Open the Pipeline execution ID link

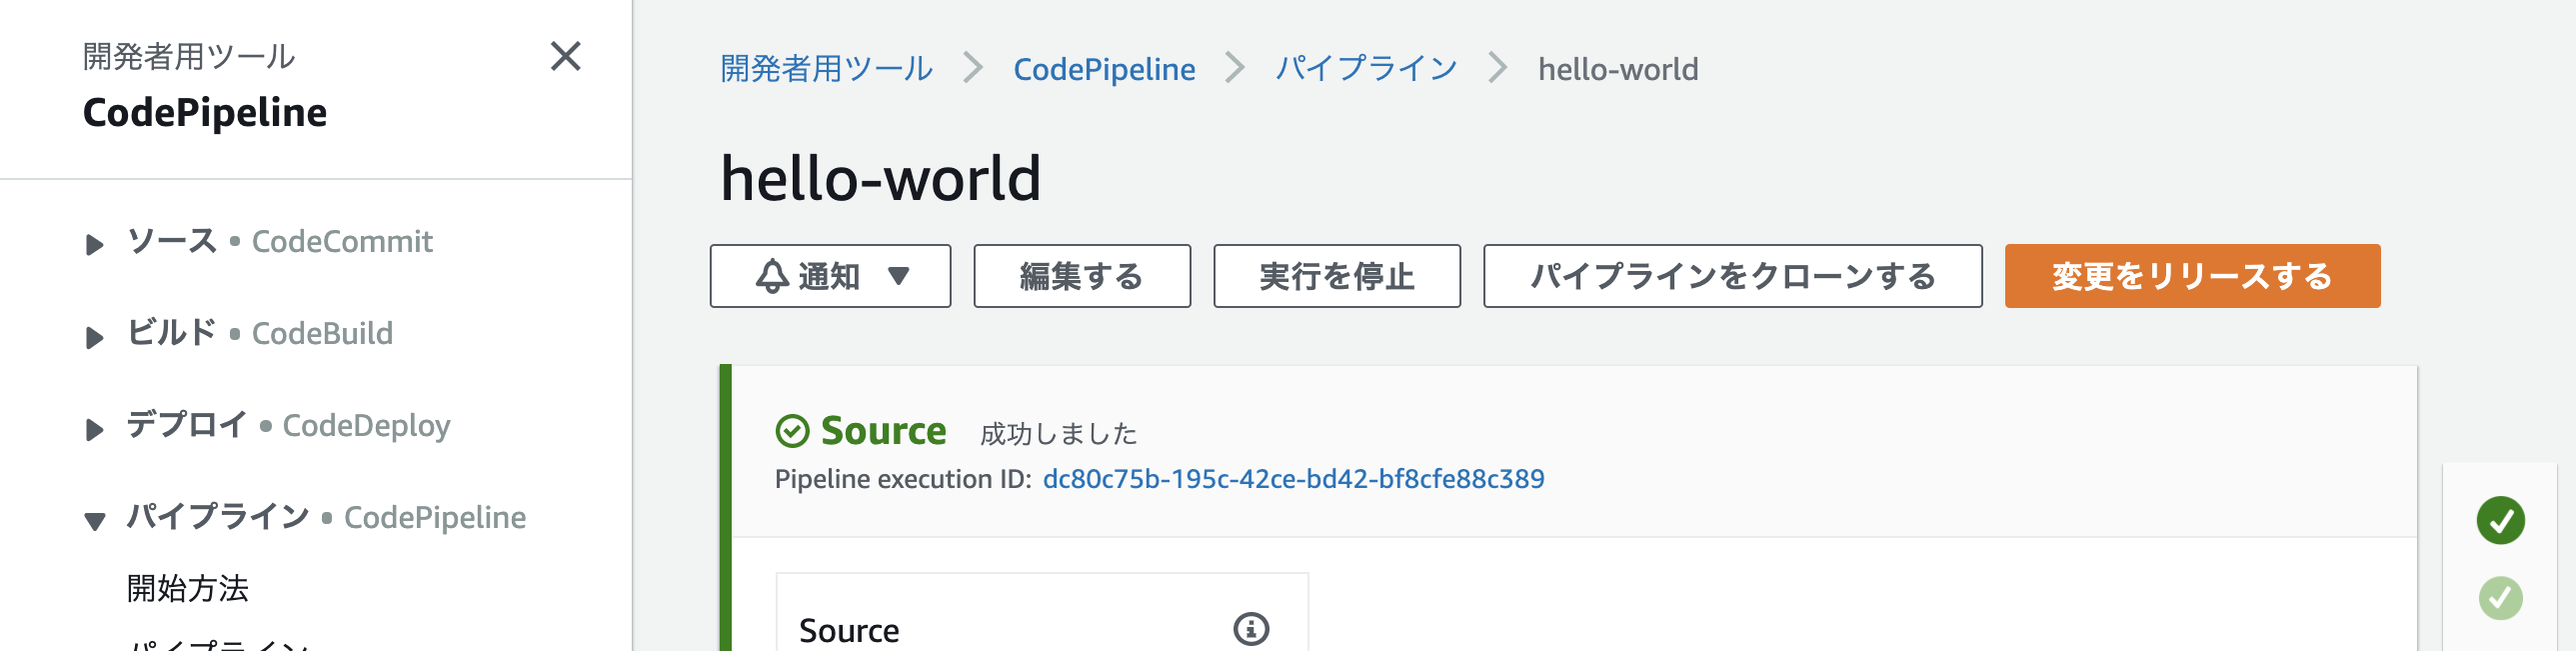1293,478
